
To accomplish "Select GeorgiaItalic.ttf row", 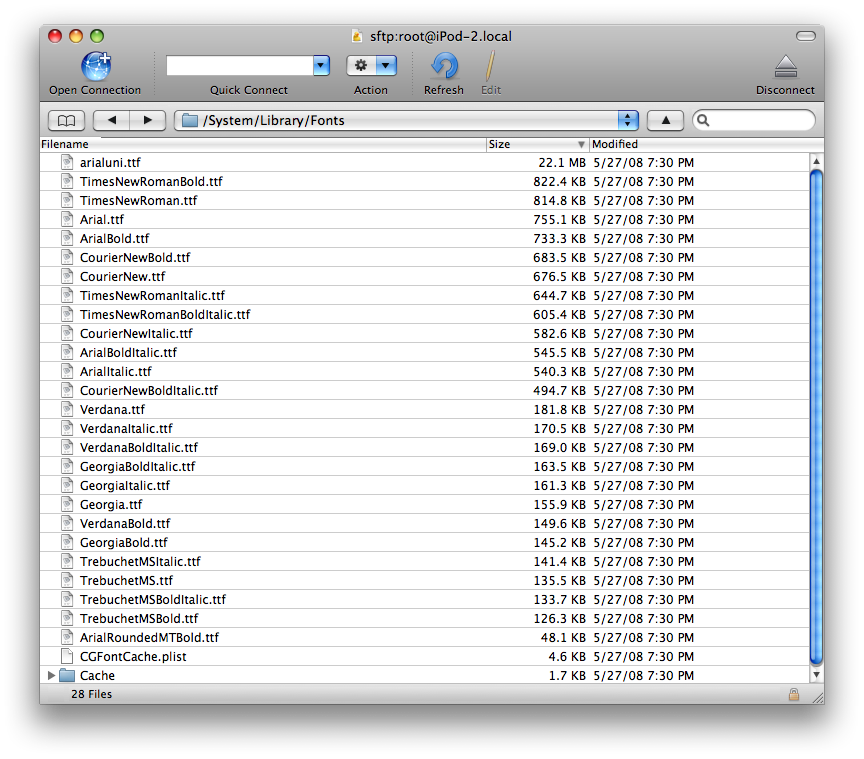I will point(424,486).
